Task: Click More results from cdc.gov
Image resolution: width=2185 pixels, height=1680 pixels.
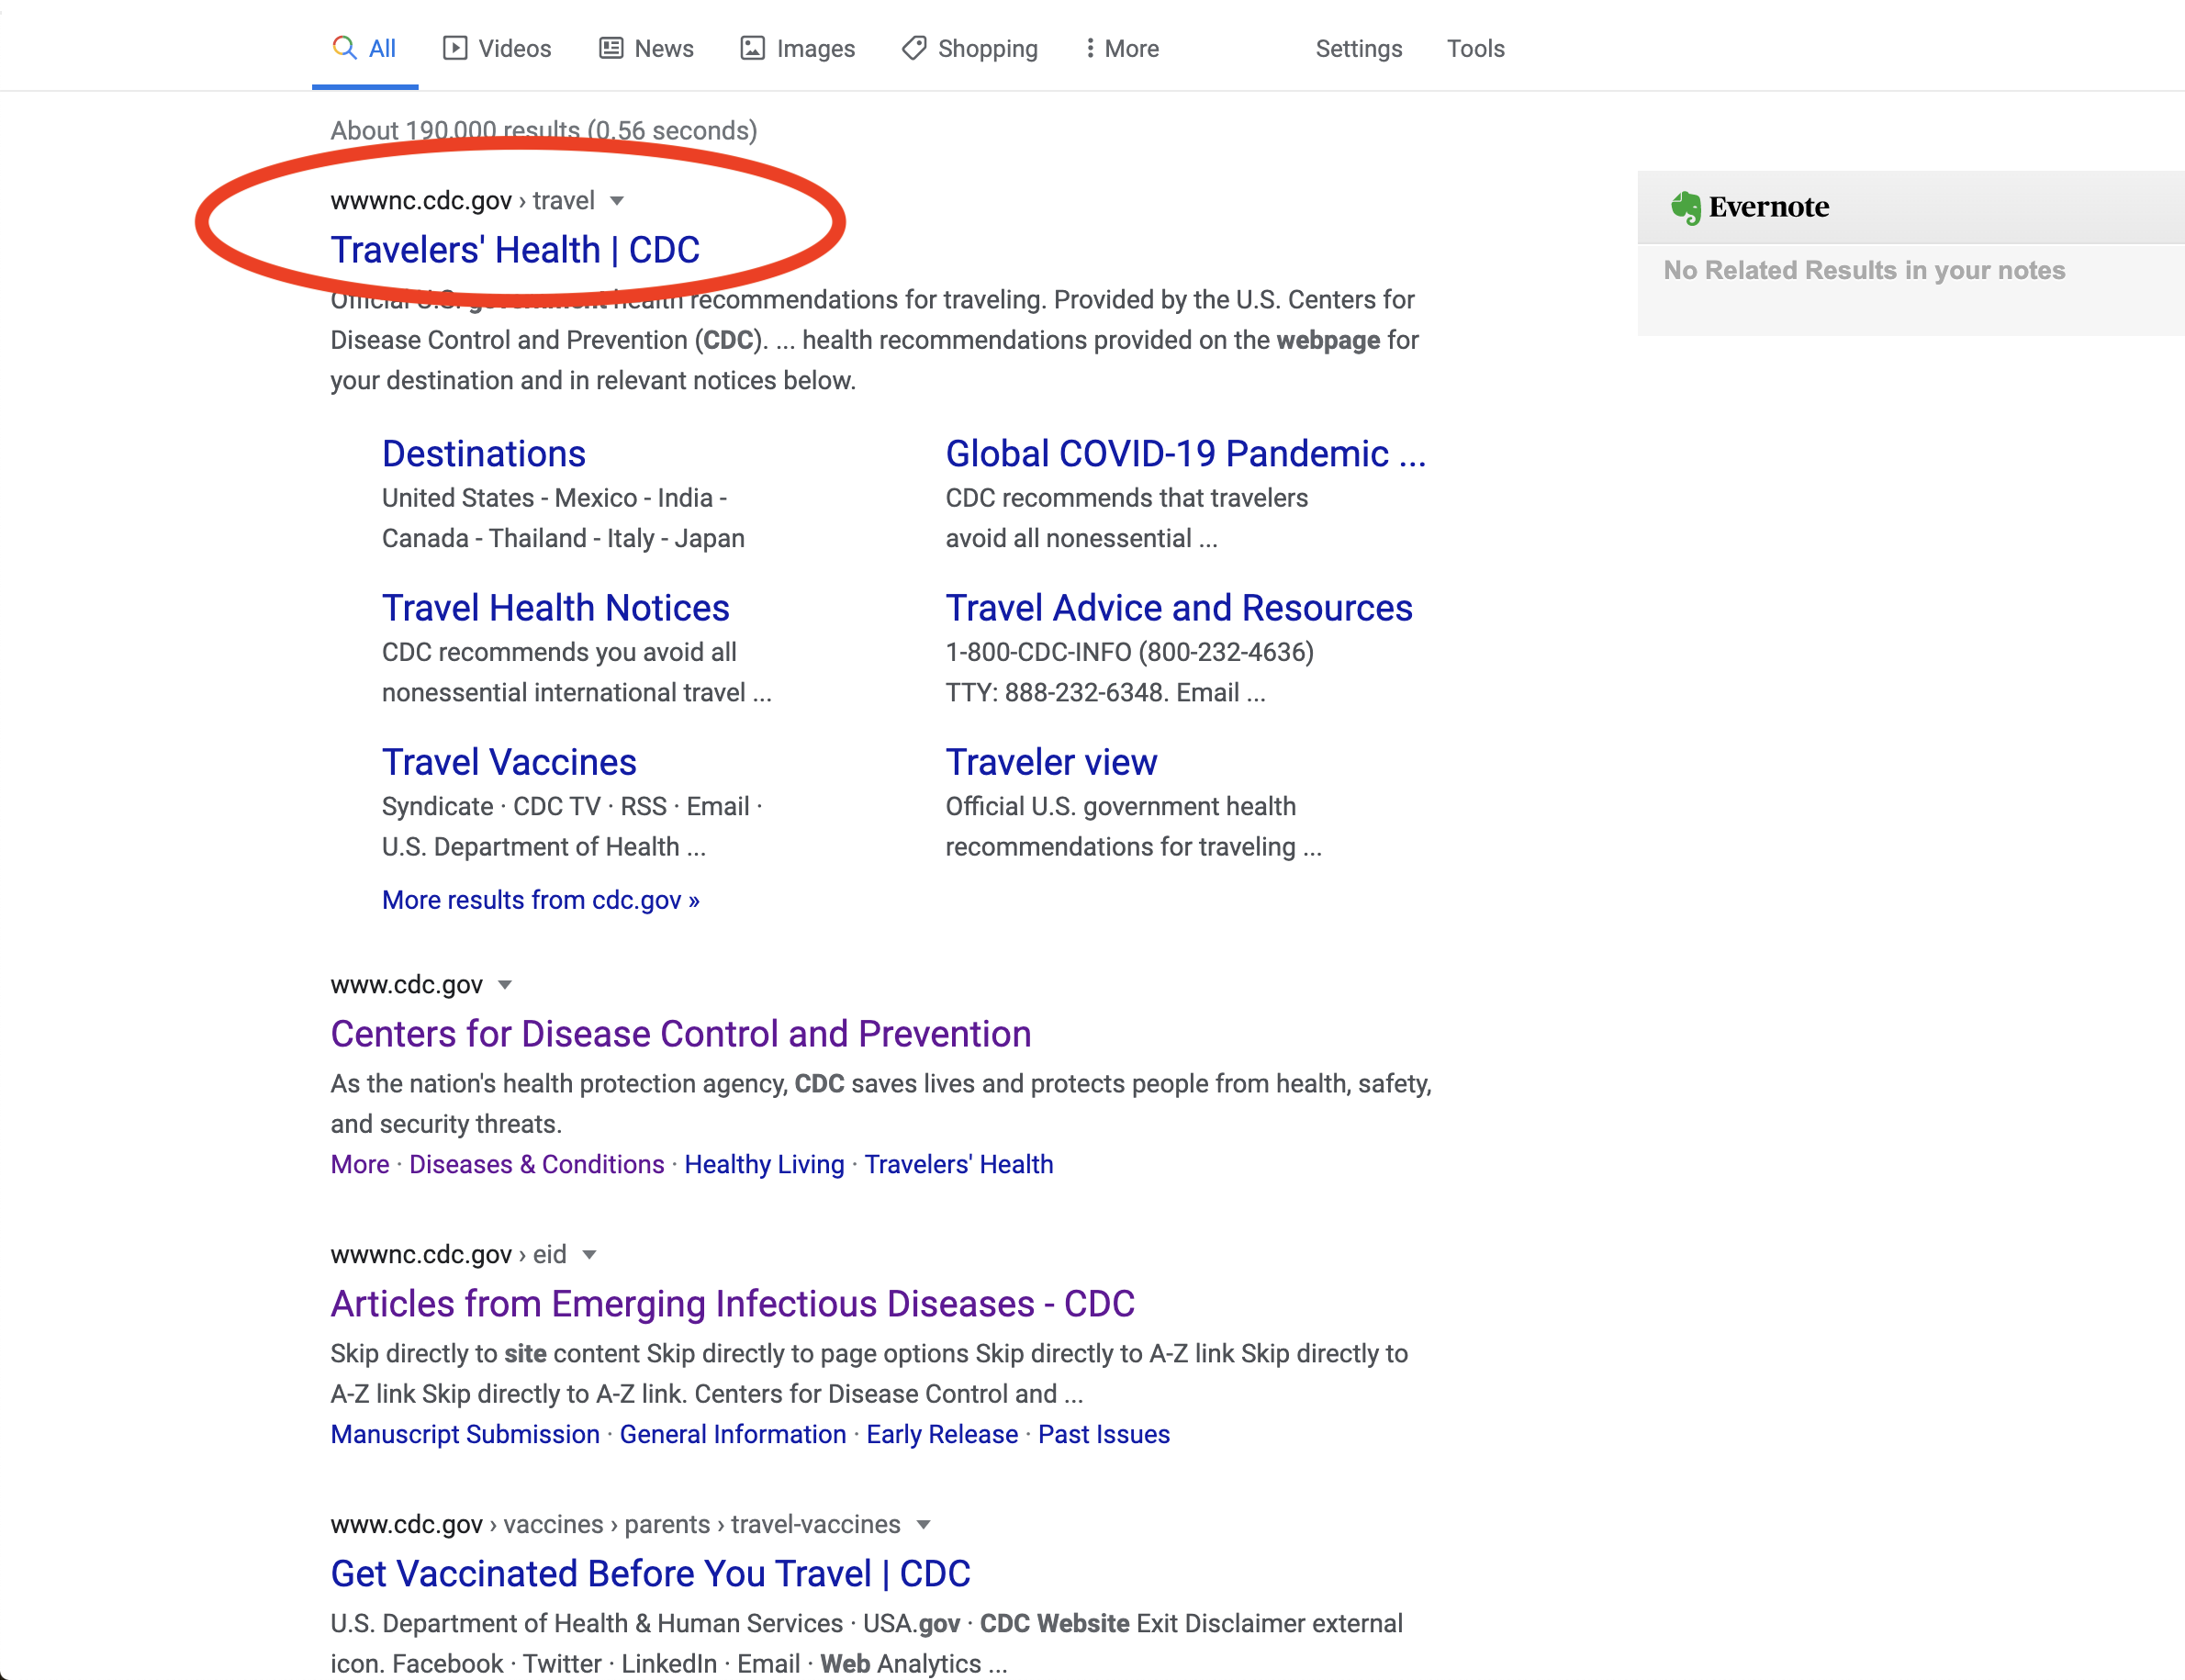Action: pos(540,900)
